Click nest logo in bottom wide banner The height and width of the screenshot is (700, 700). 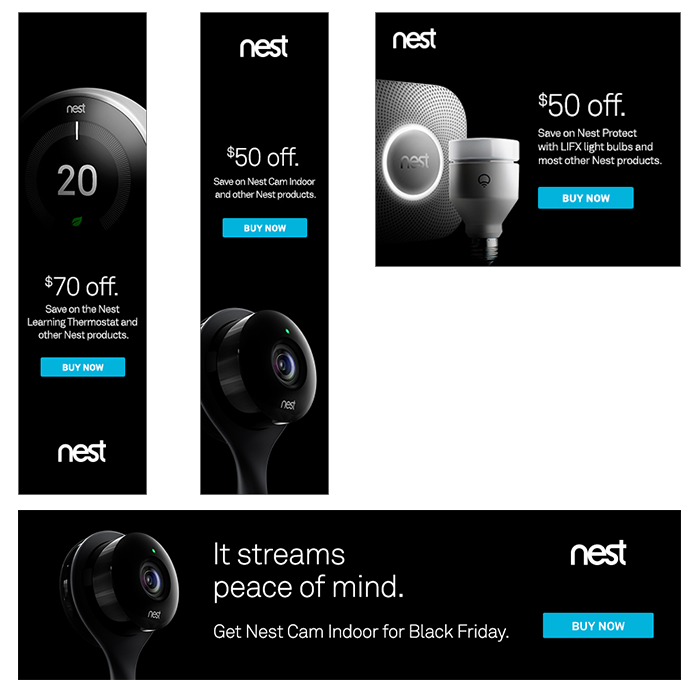pos(598,553)
